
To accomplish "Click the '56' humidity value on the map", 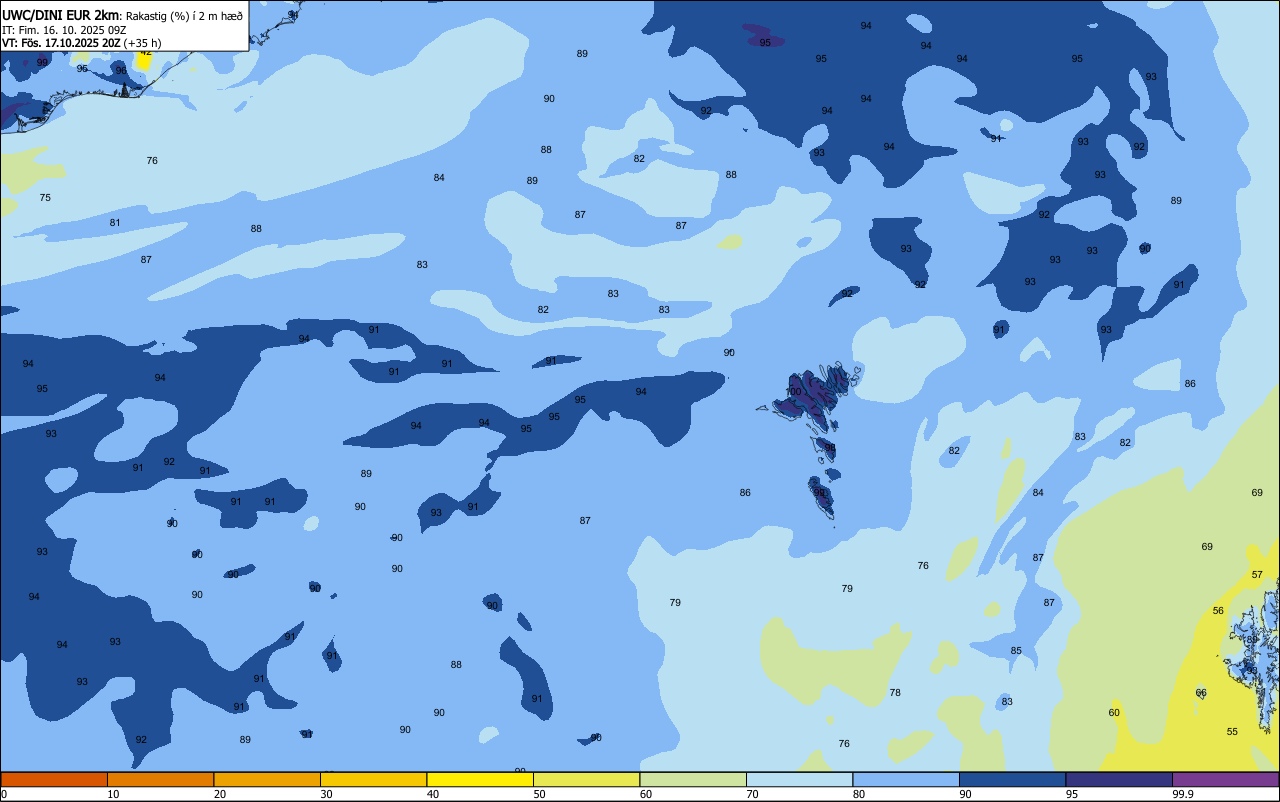I will [x=1218, y=611].
